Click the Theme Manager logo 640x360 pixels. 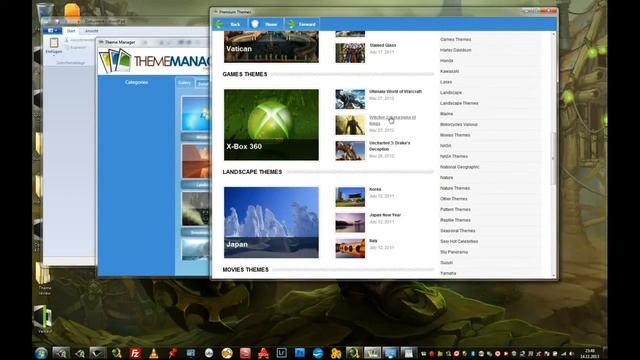point(154,60)
